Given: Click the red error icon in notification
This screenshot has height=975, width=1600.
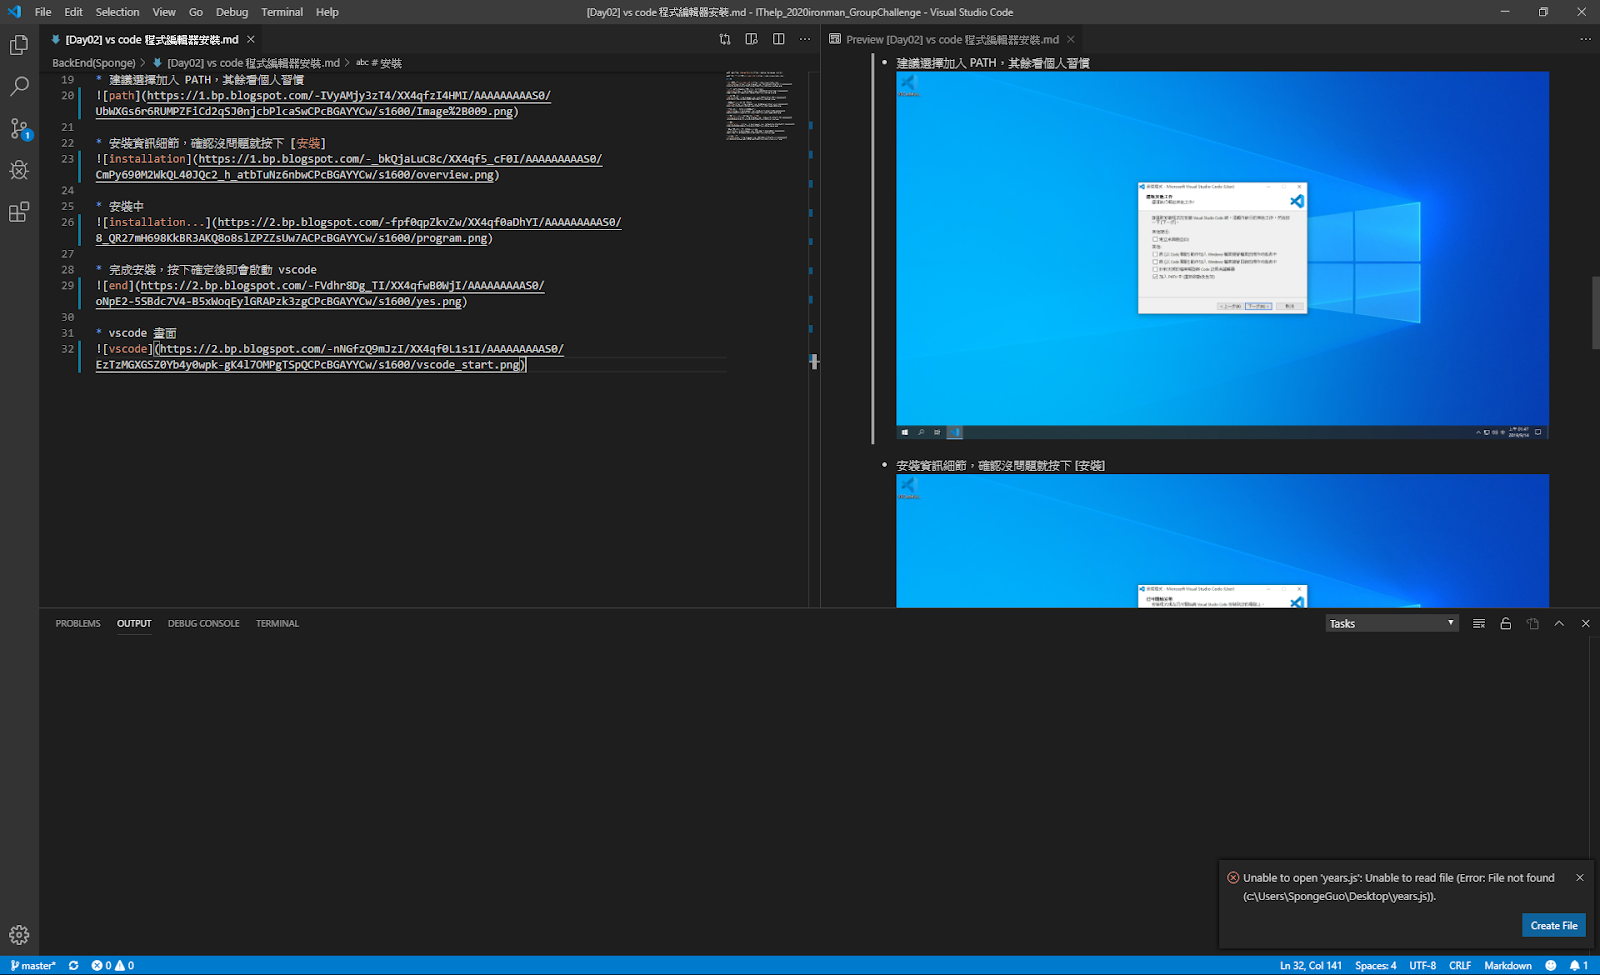Looking at the screenshot, I should (1234, 878).
